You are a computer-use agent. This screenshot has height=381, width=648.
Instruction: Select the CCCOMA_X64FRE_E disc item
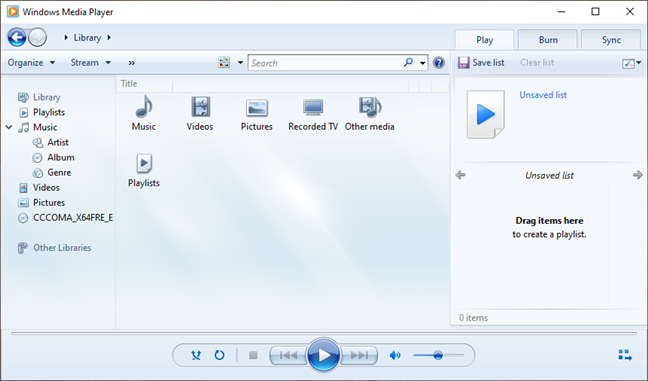[x=65, y=218]
